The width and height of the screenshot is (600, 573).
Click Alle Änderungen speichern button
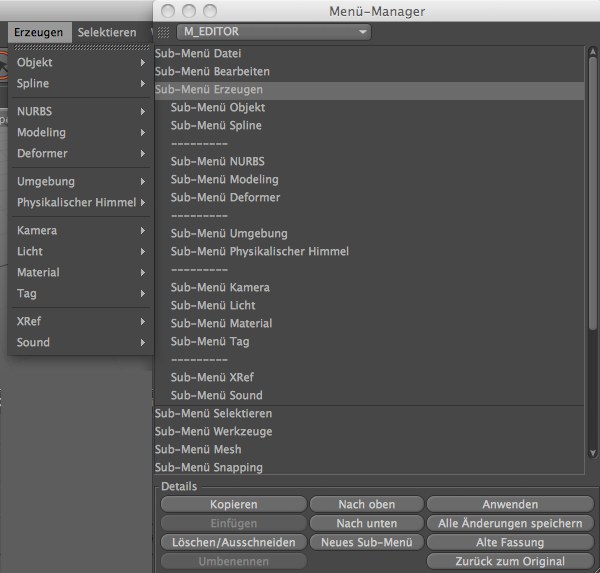tap(510, 524)
